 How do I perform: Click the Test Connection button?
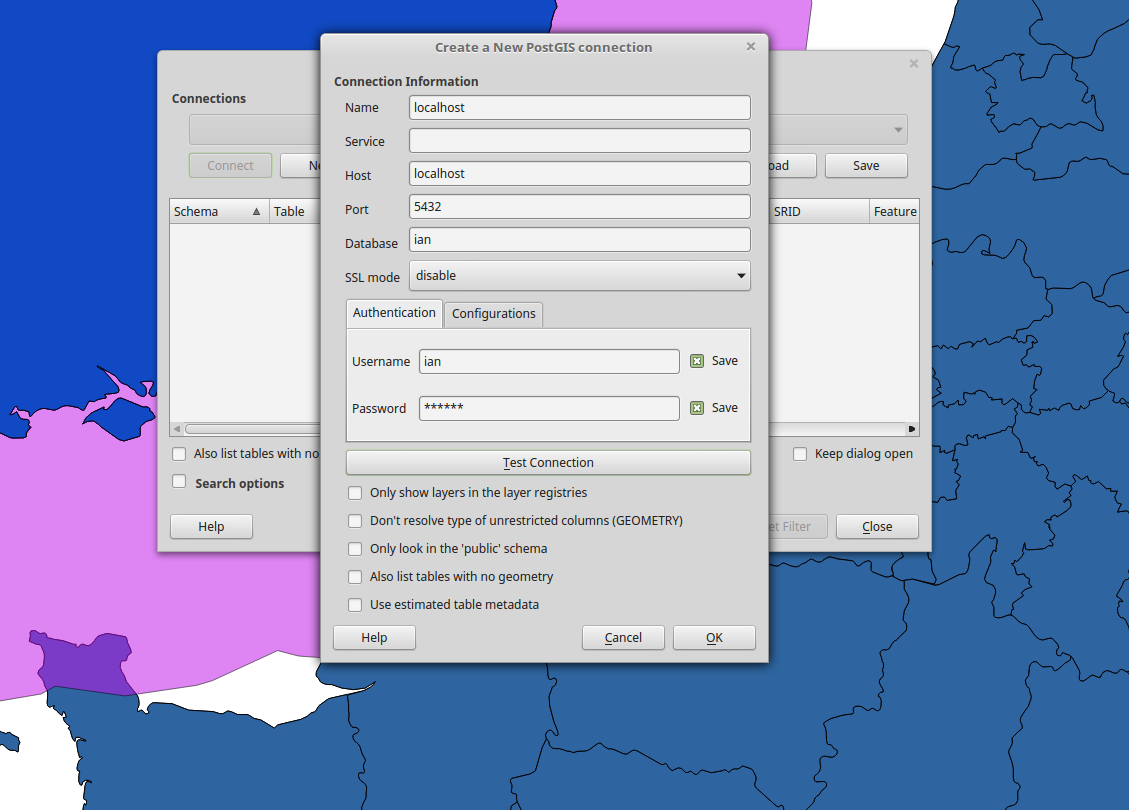point(548,463)
